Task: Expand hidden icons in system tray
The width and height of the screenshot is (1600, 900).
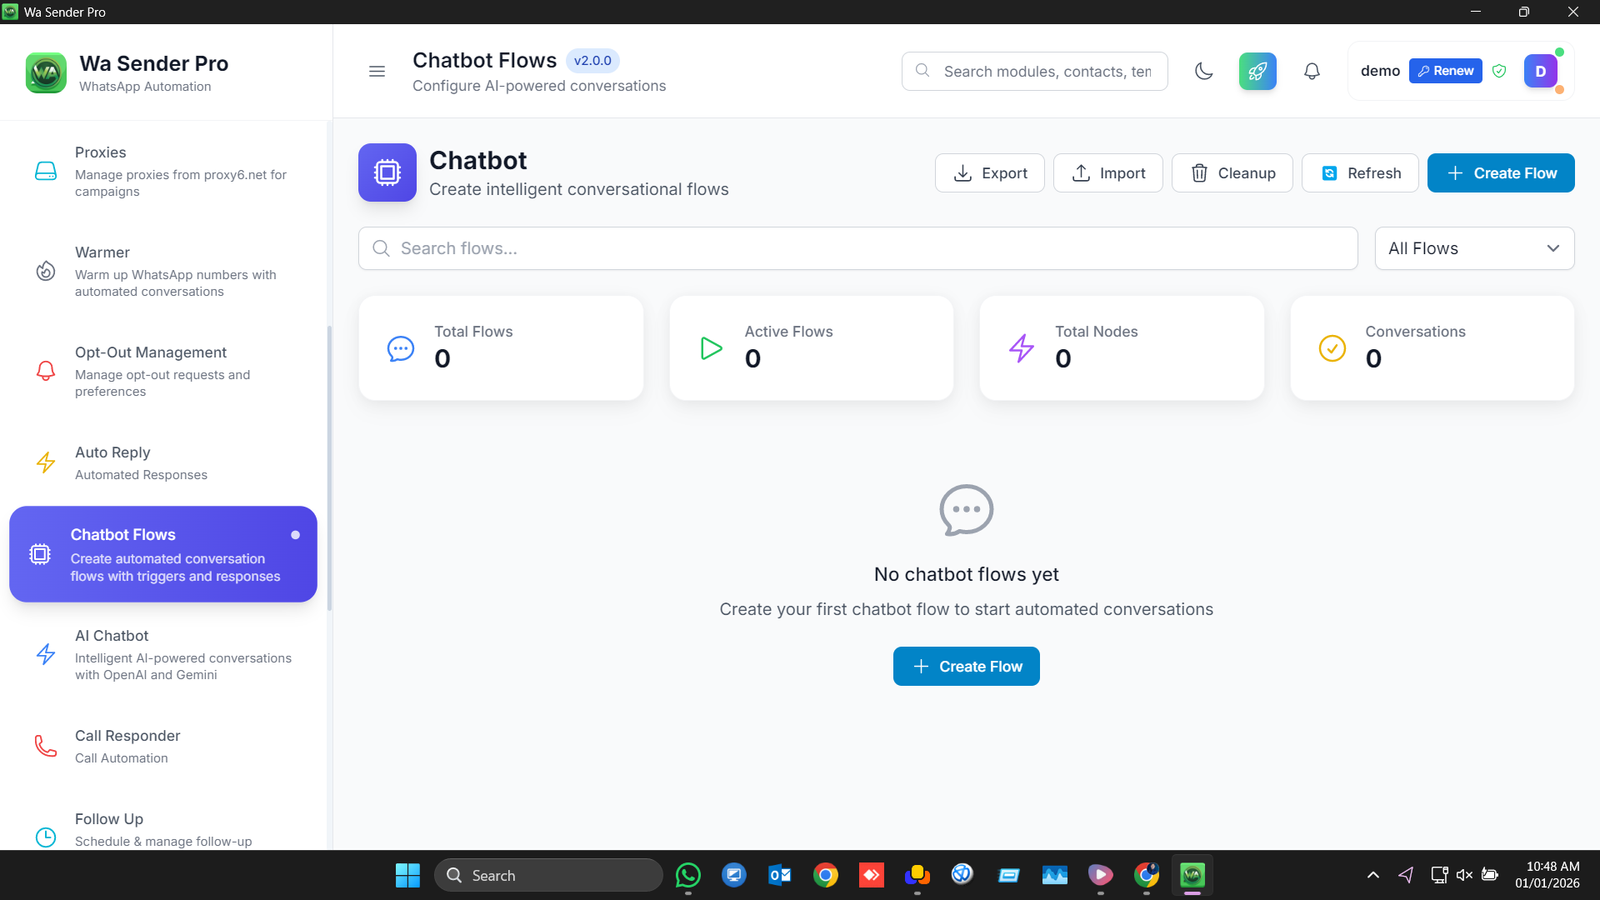Action: pyautogui.click(x=1373, y=874)
